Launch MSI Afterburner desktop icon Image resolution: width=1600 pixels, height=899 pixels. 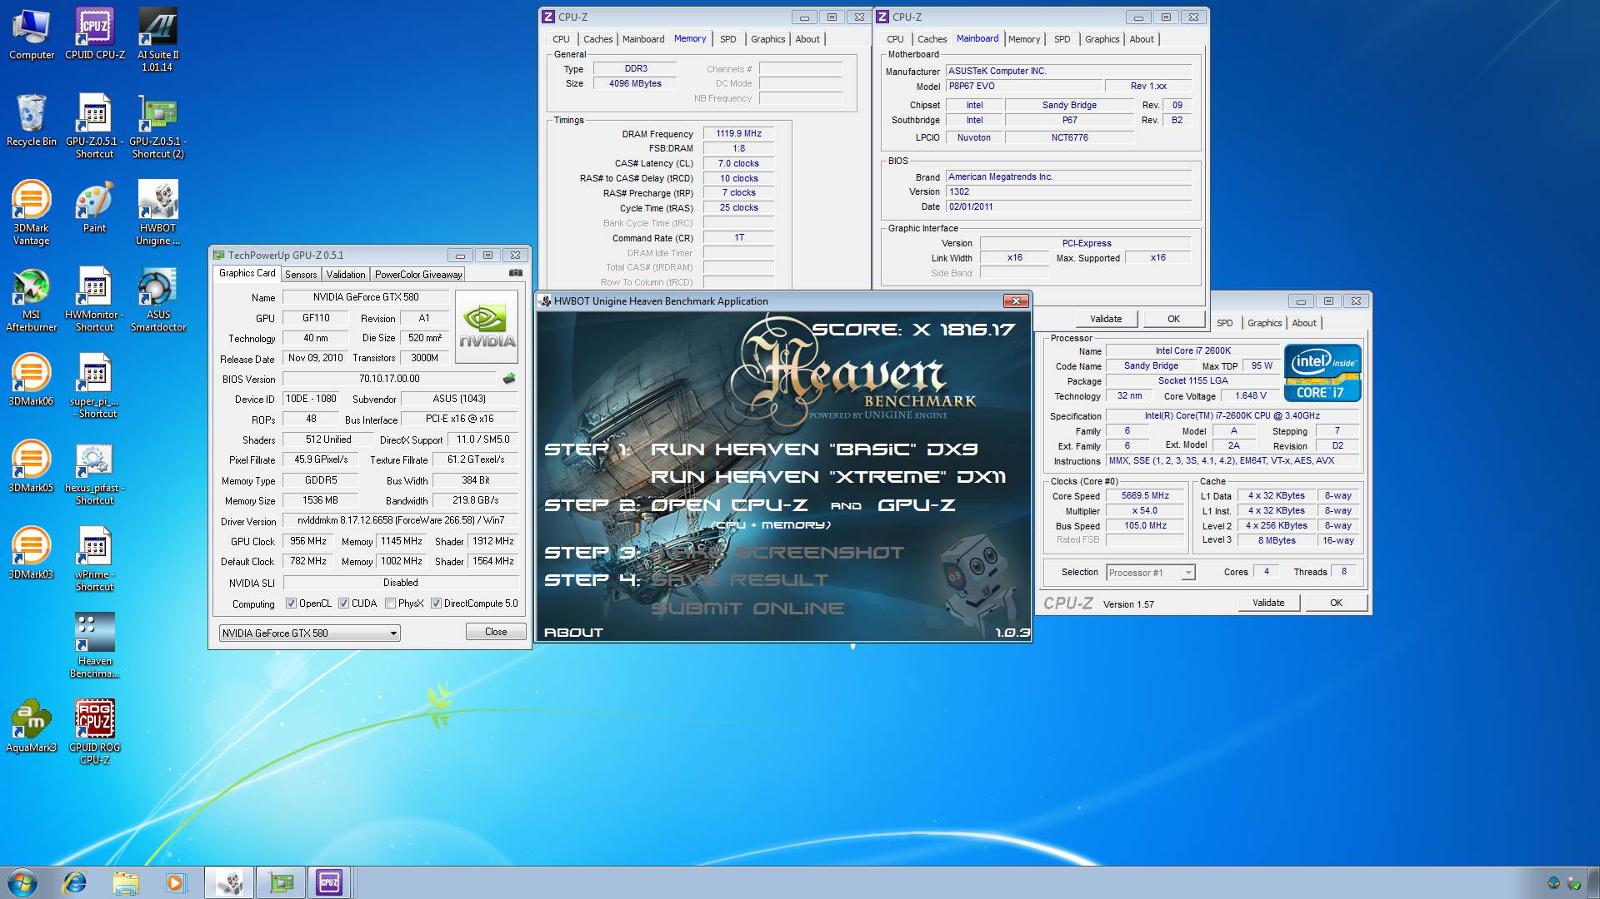(31, 300)
